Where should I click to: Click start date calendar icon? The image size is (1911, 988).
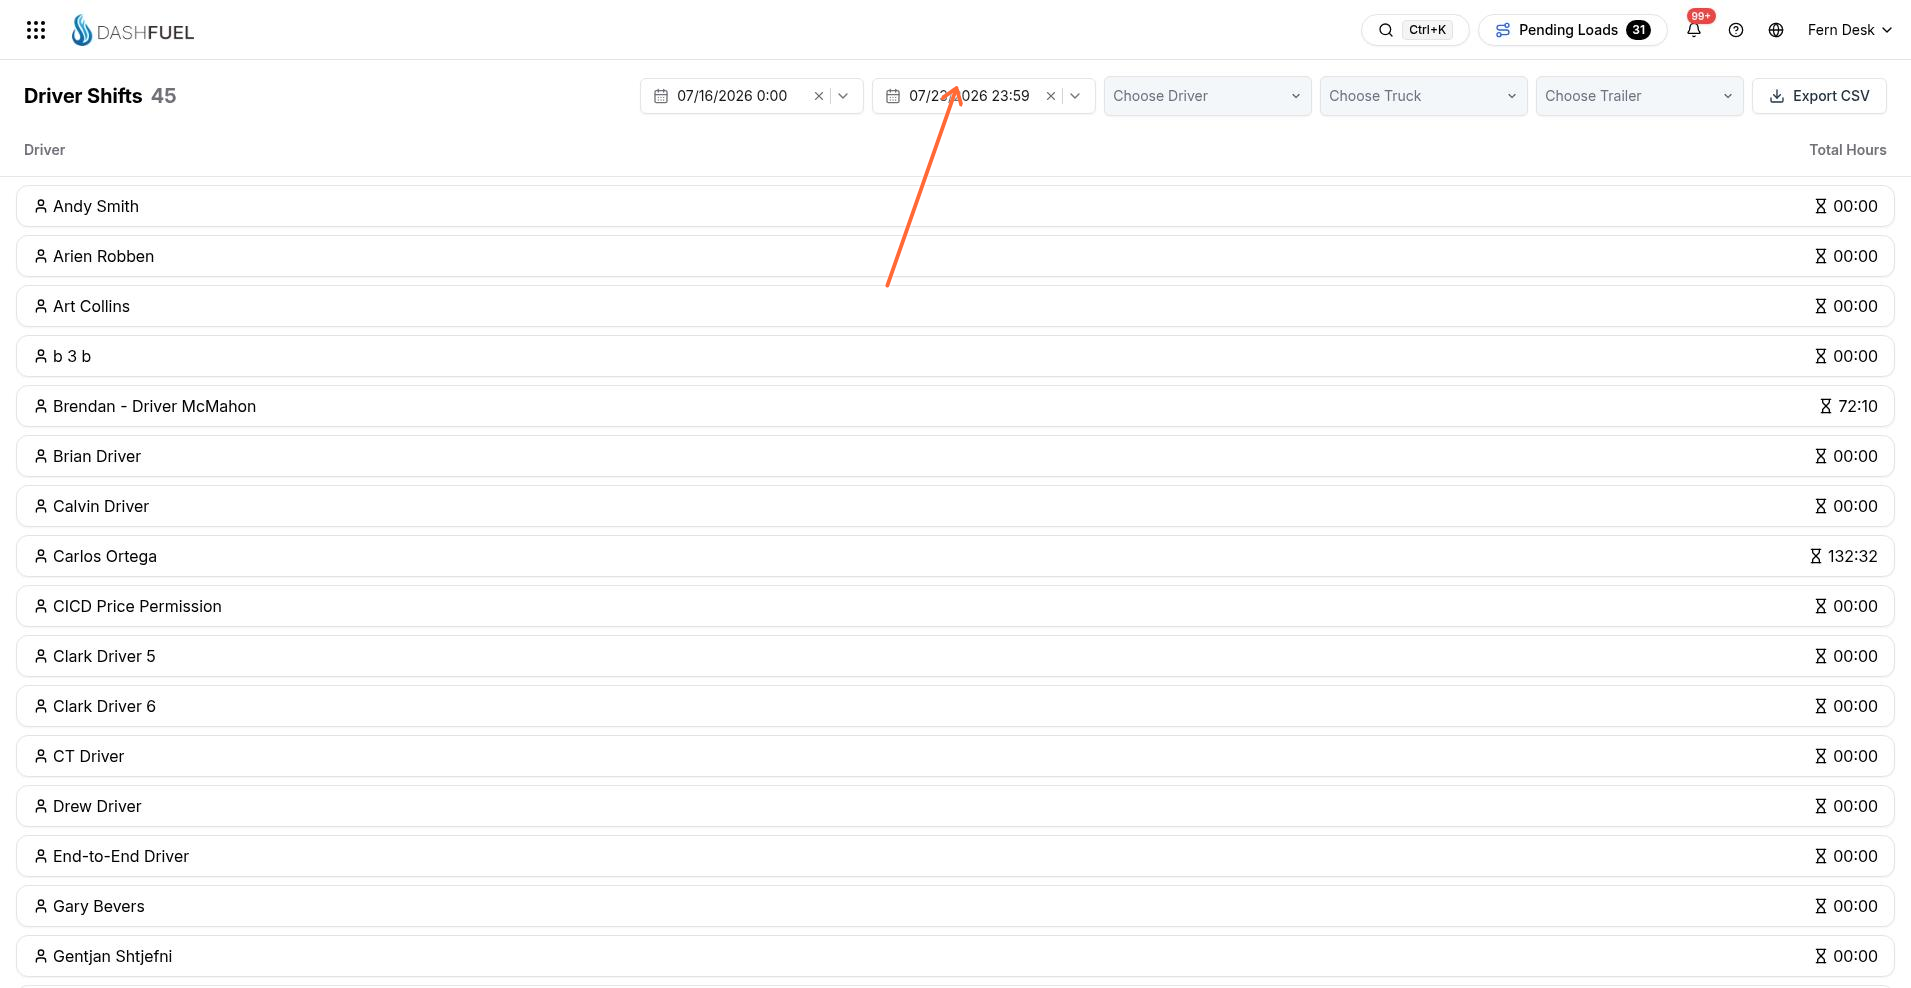661,96
